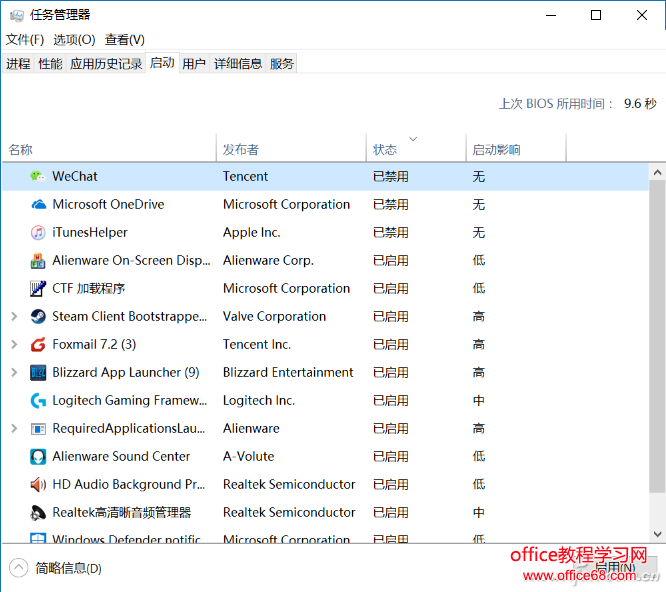
Task: Open the 文件(F) menu
Action: pyautogui.click(x=25, y=39)
